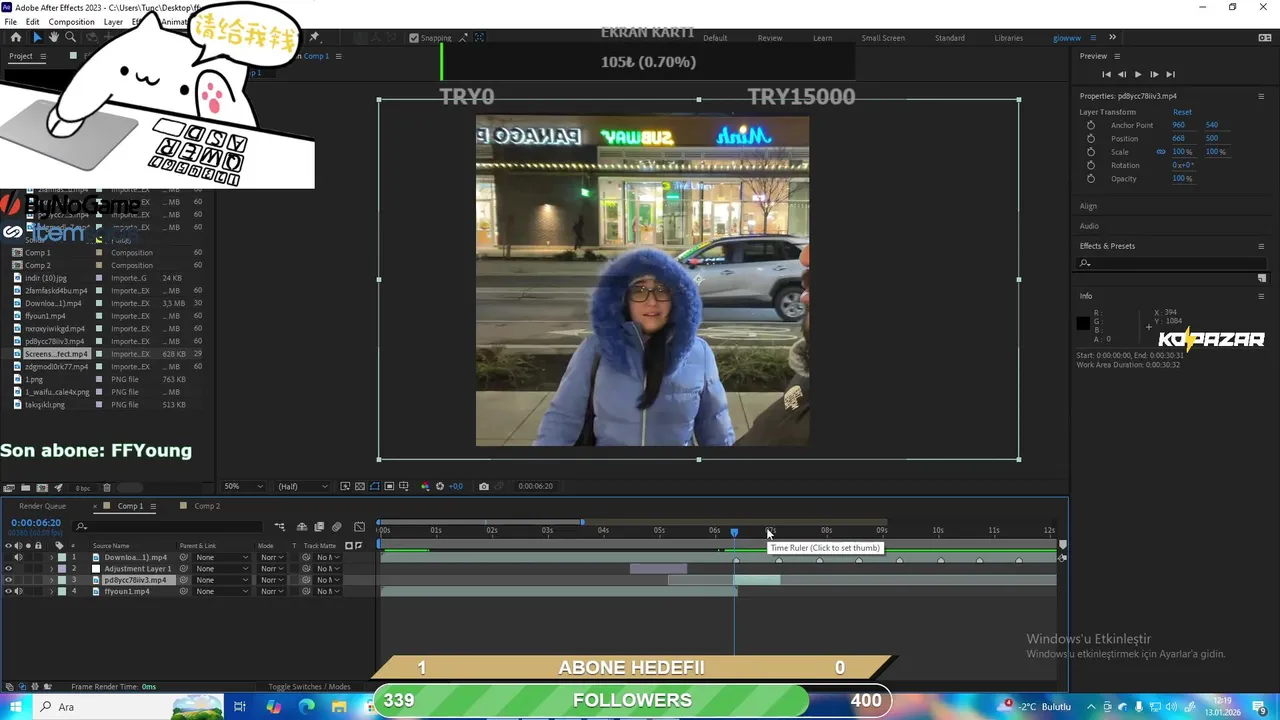Toggle the shy layers icon in timeline
This screenshot has width=1280, height=720.
point(304,527)
